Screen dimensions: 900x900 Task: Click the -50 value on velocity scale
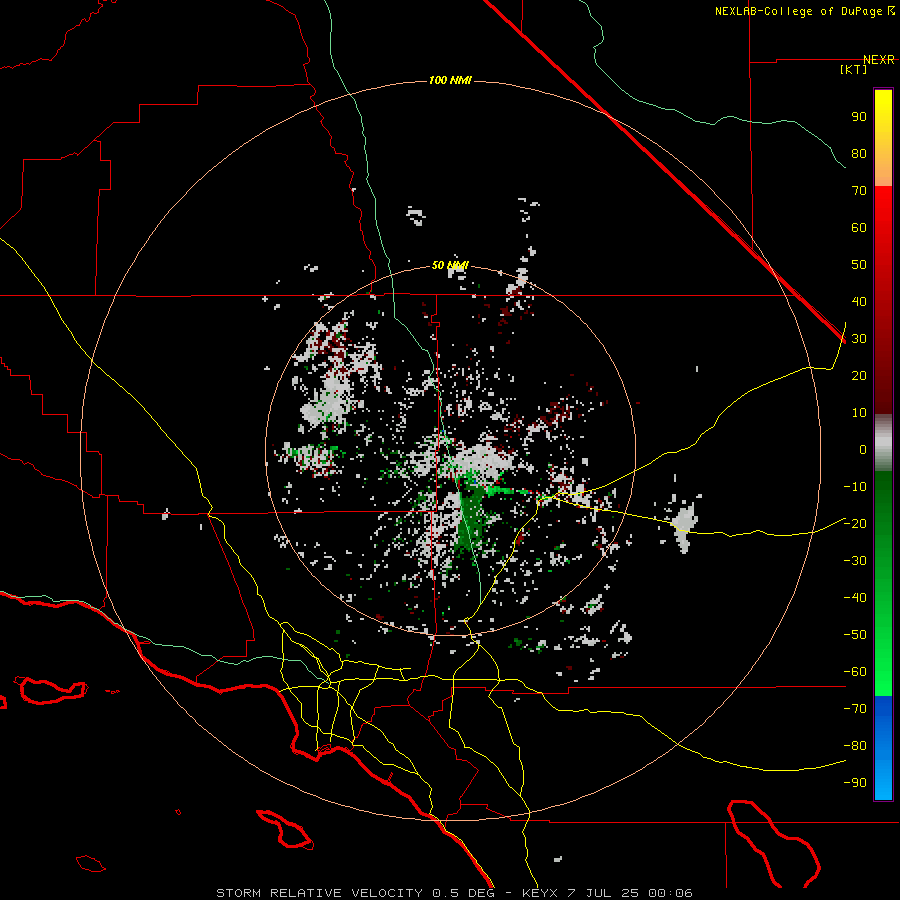click(855, 635)
